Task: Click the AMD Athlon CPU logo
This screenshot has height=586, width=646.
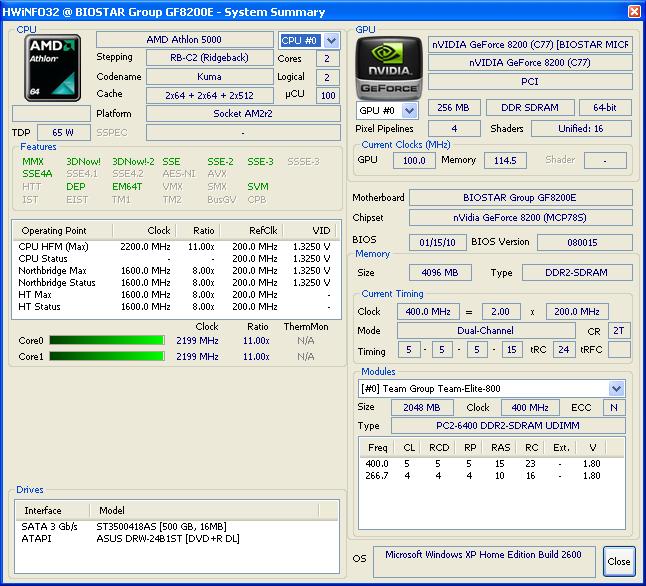Action: click(52, 68)
